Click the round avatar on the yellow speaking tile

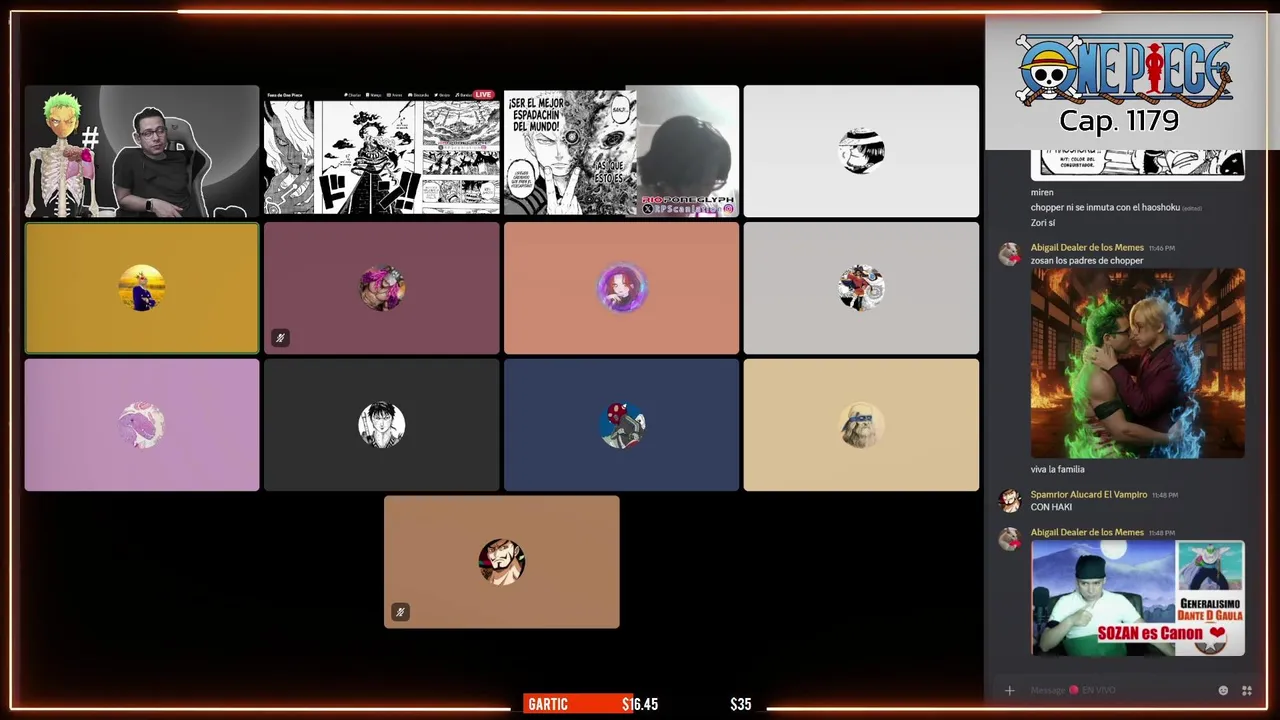[x=142, y=288]
